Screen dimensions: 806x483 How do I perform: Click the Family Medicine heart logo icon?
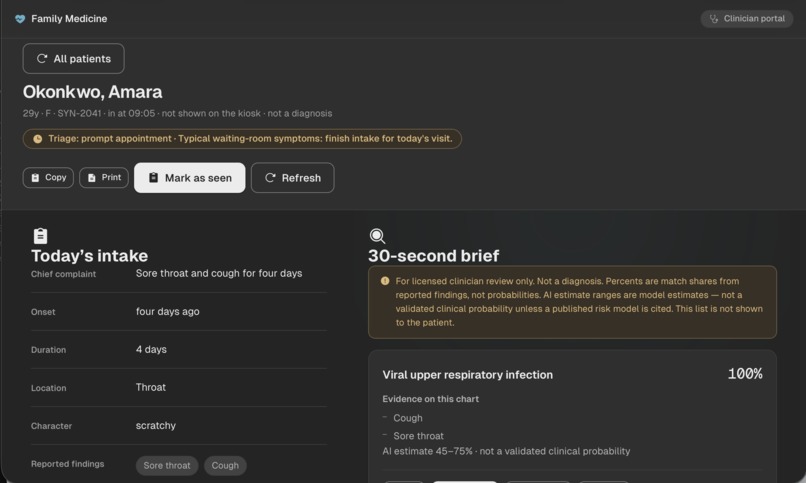(x=20, y=19)
